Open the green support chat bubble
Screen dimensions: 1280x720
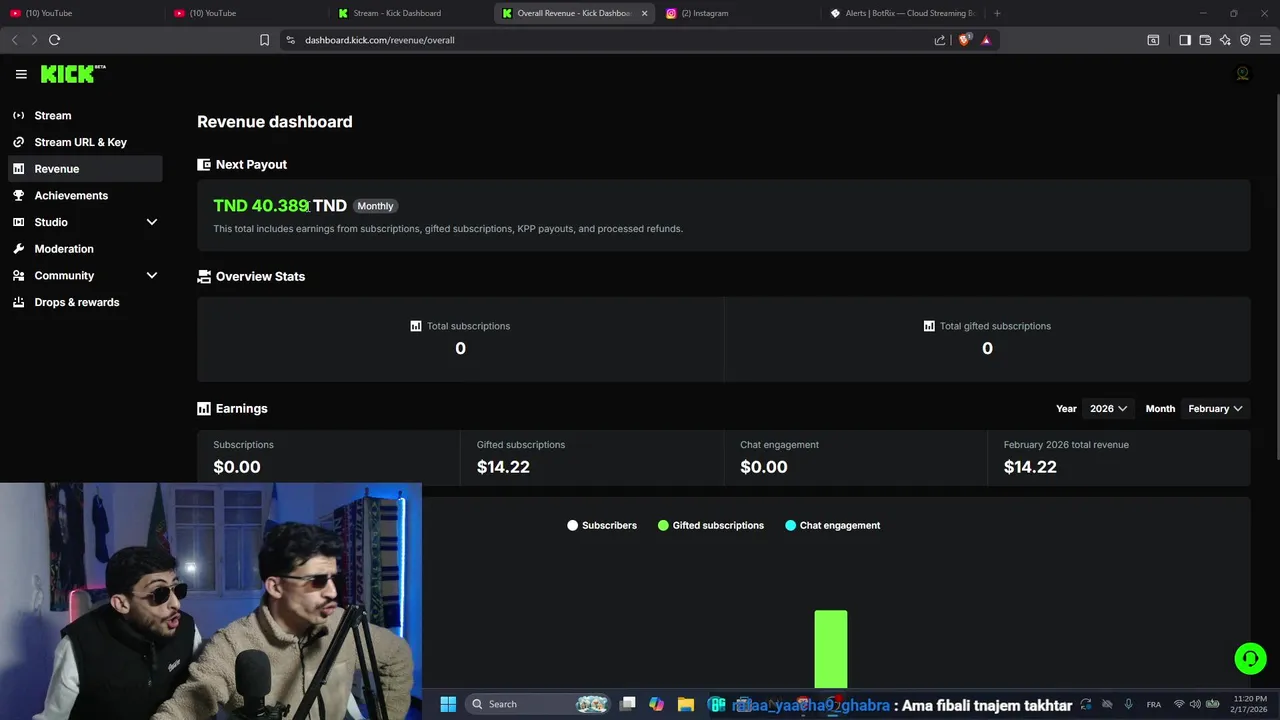coord(1250,658)
